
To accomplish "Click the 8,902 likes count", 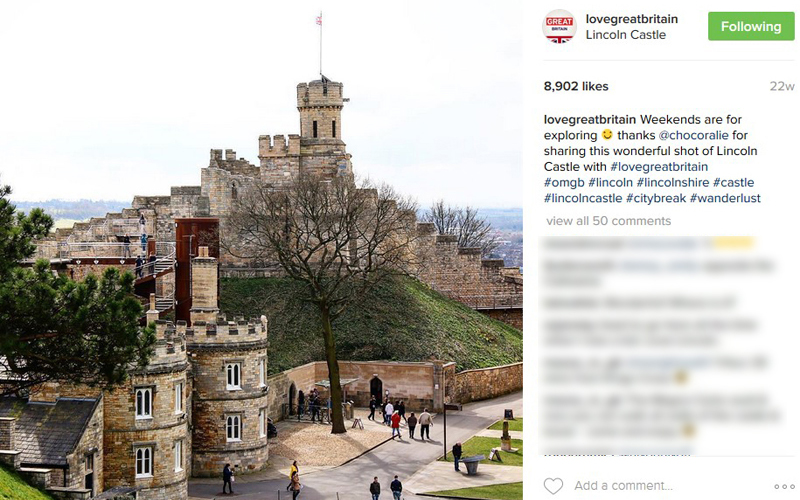I will click(x=576, y=86).
